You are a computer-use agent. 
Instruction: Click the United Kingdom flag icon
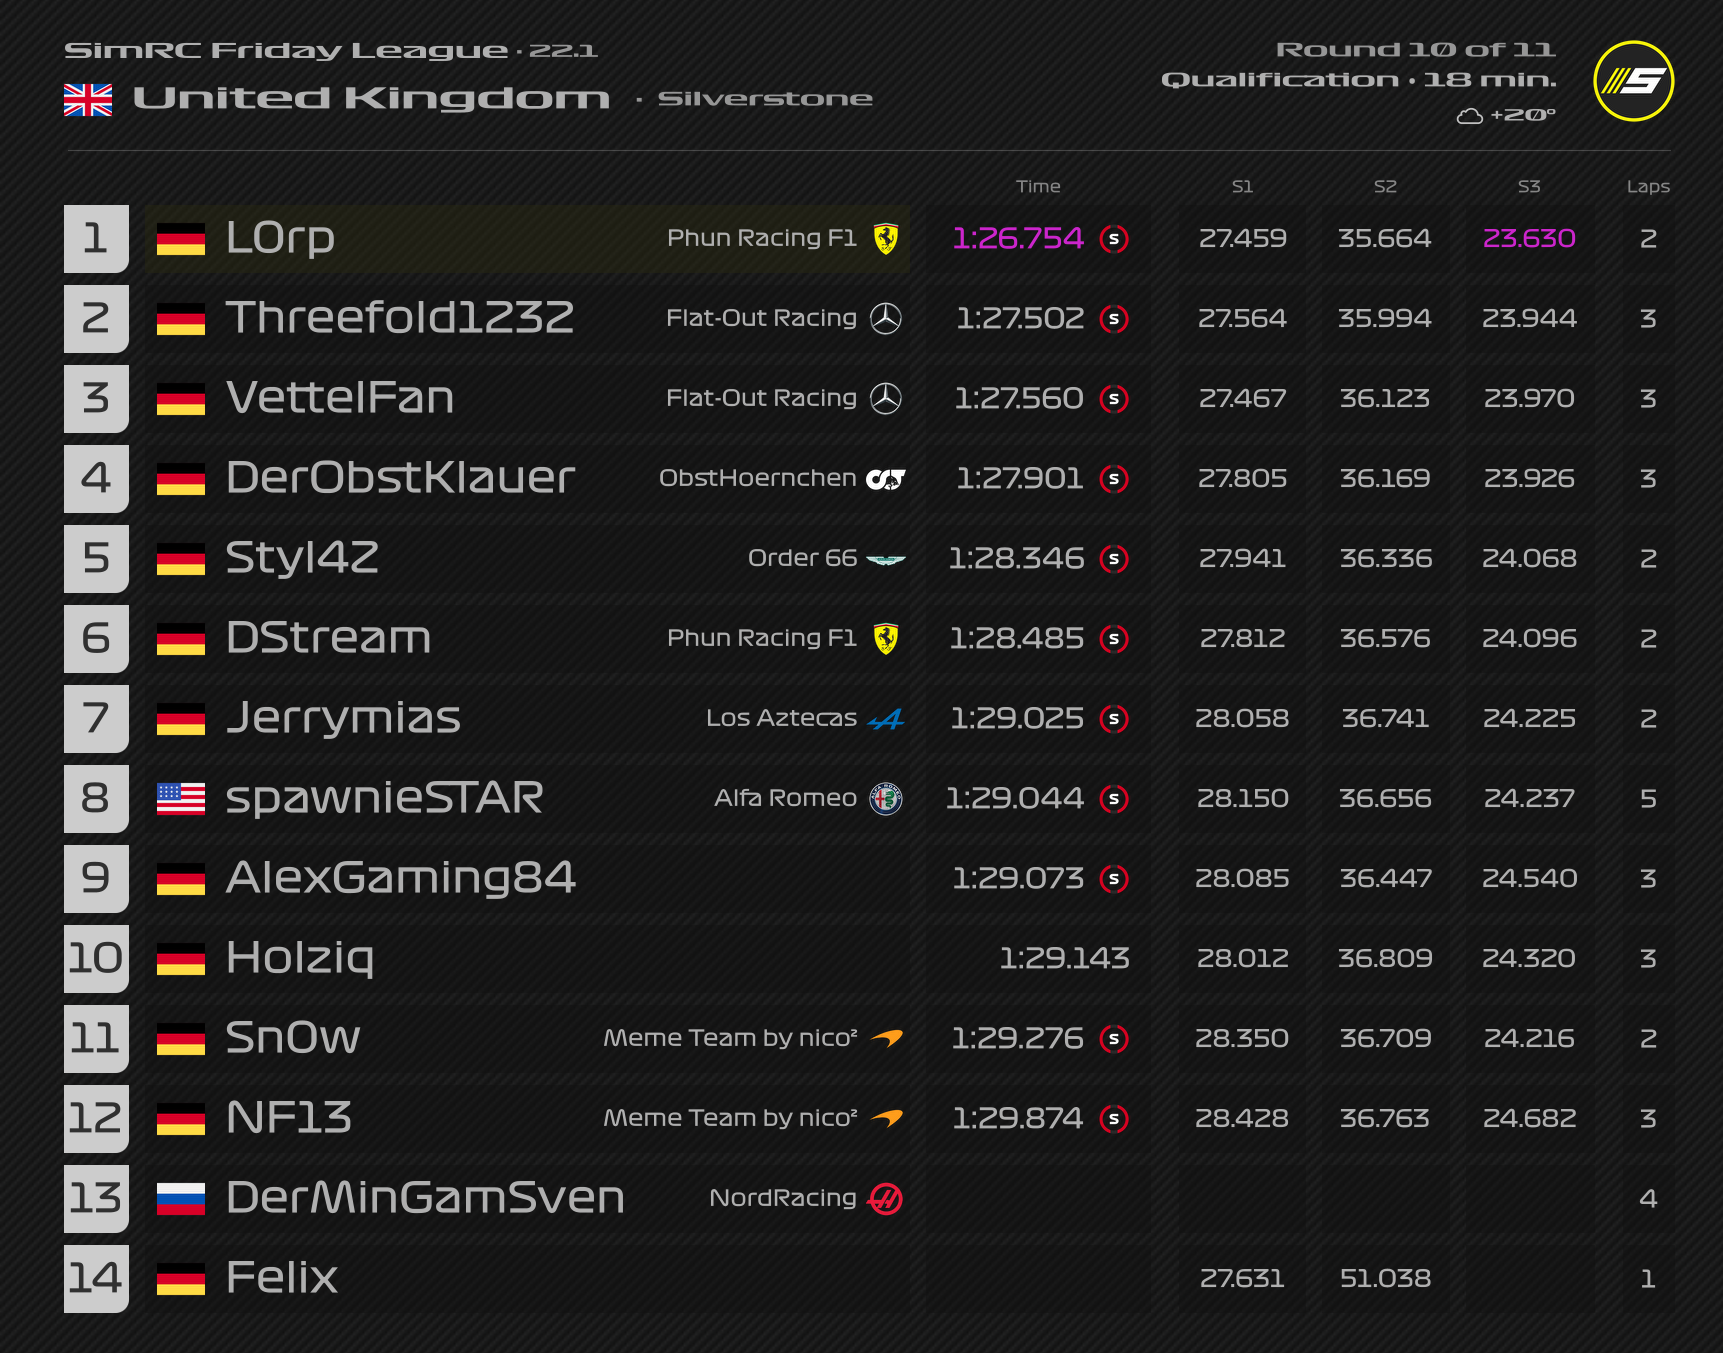[88, 99]
